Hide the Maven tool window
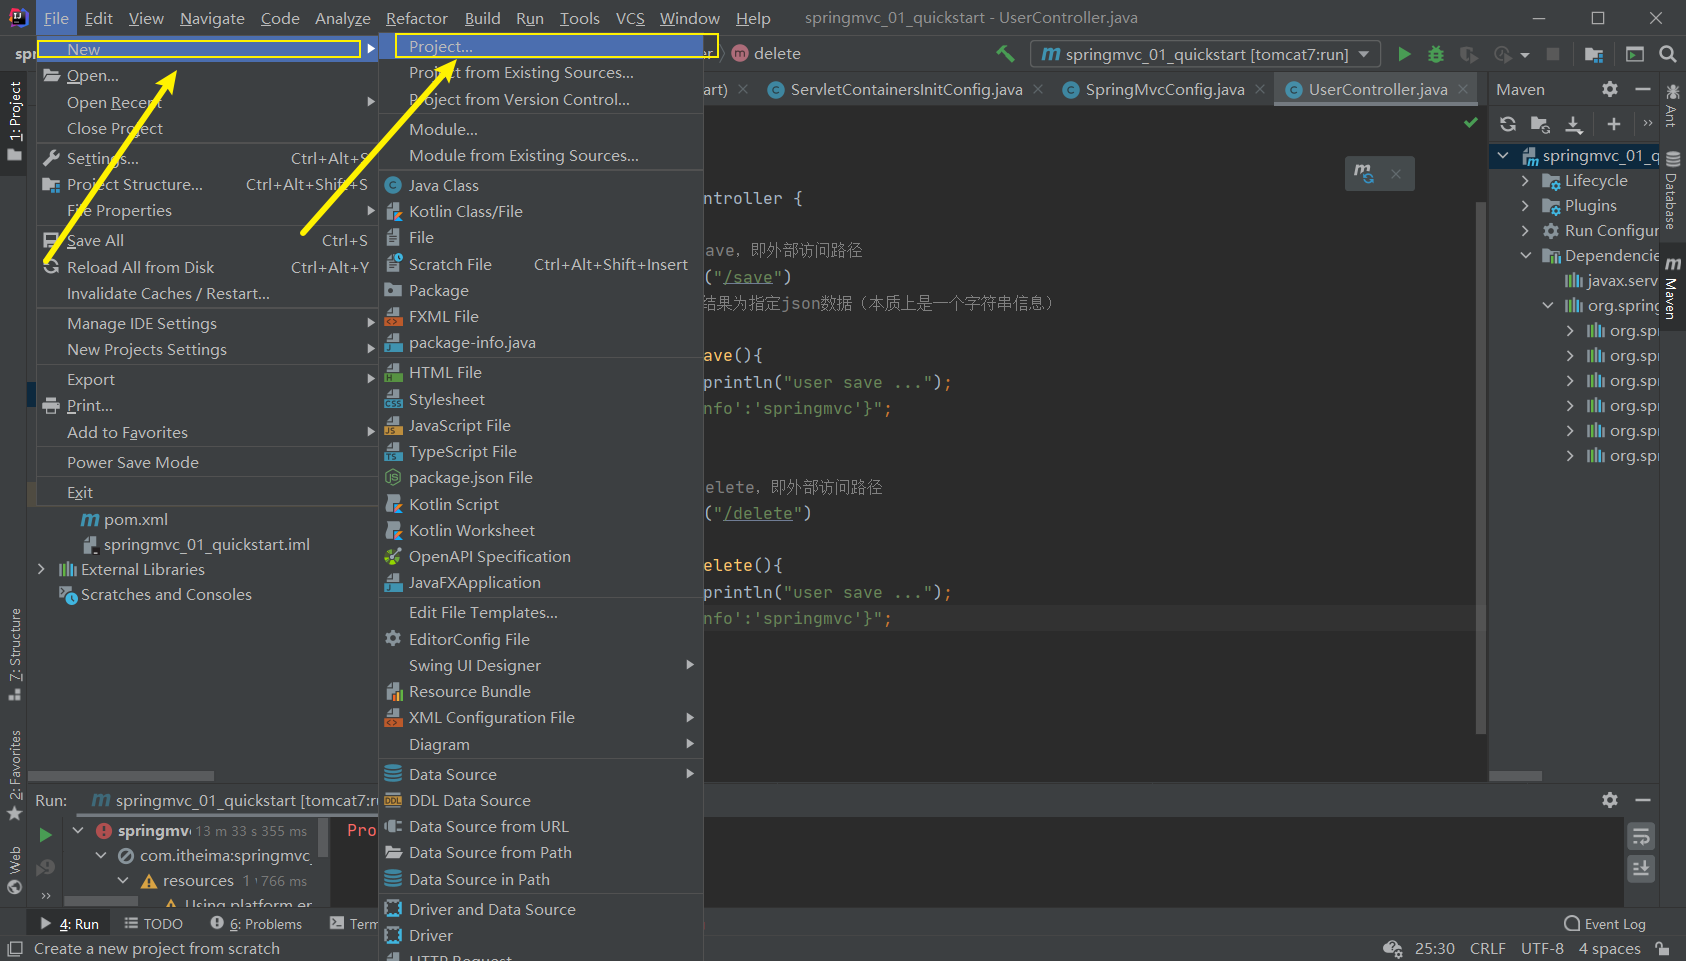Image resolution: width=1686 pixels, height=961 pixels. 1642,89
